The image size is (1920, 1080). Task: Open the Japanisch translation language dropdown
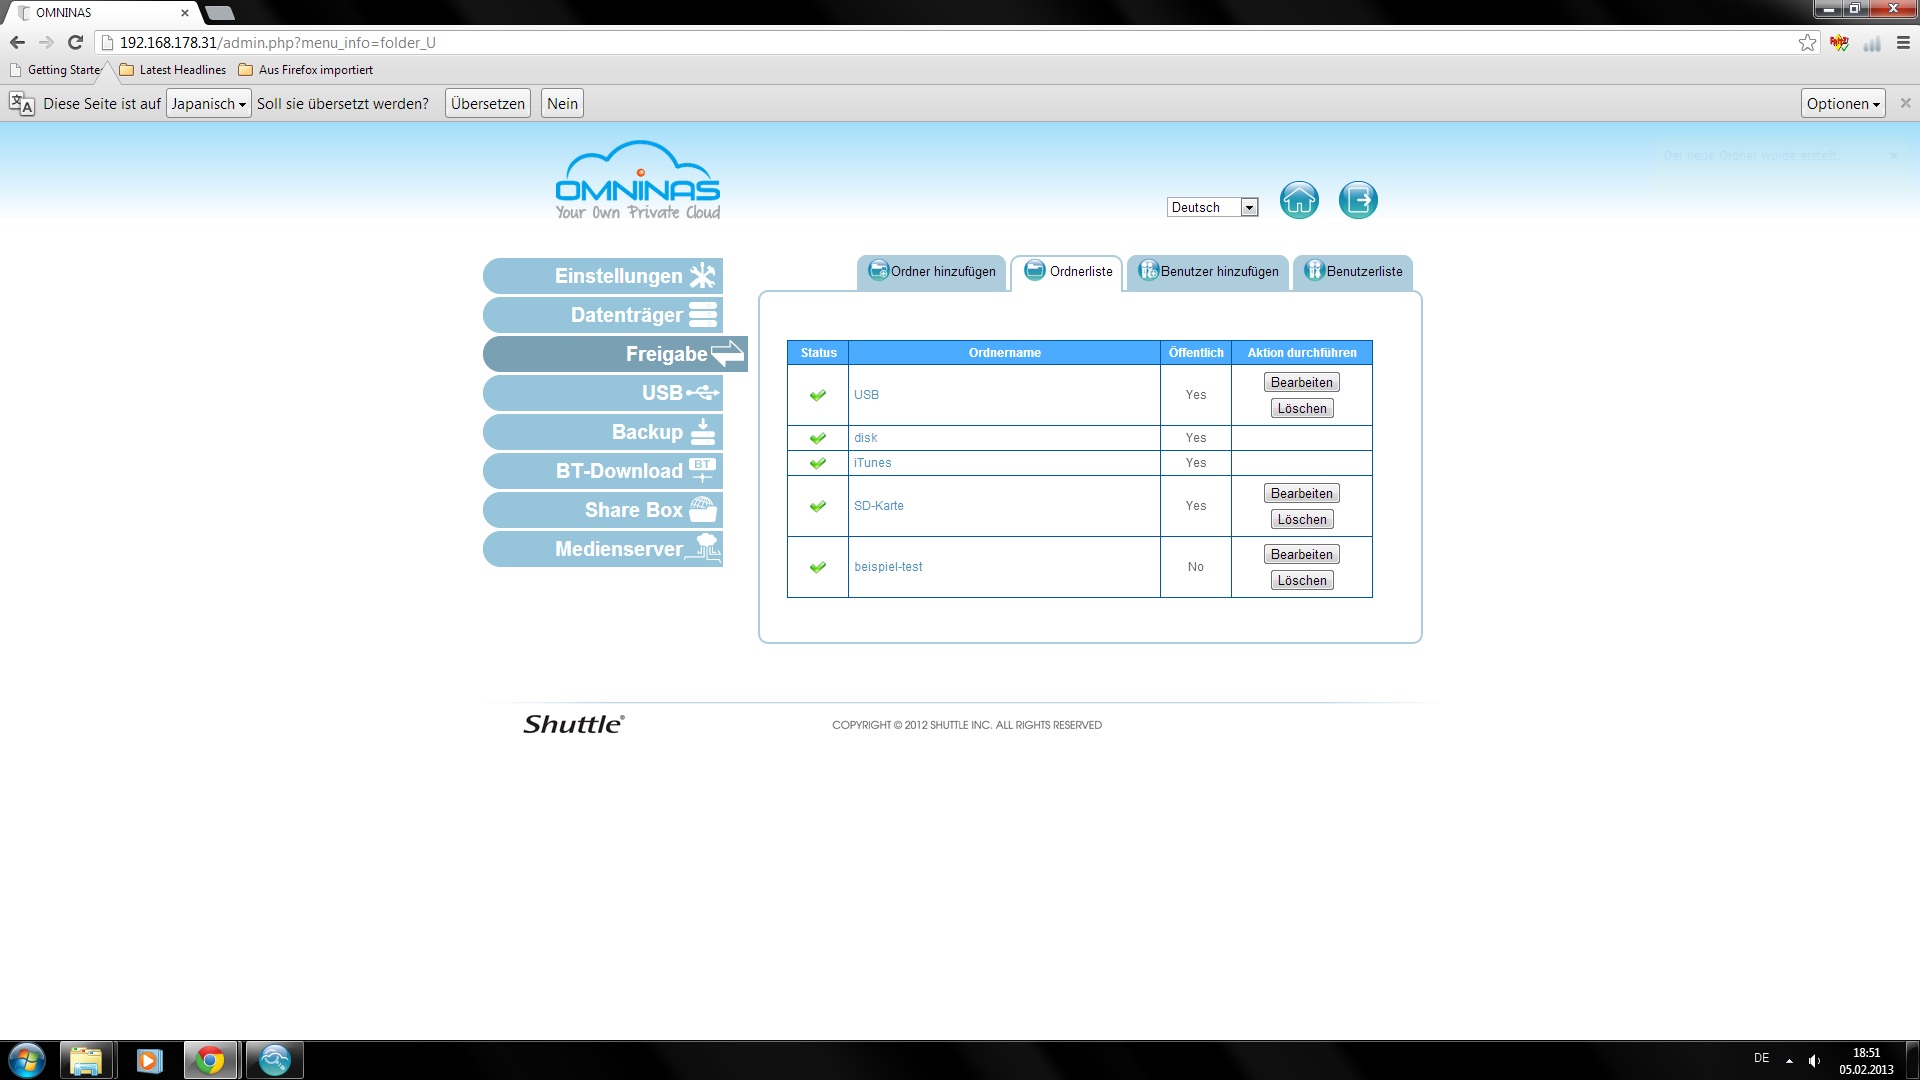pos(208,104)
